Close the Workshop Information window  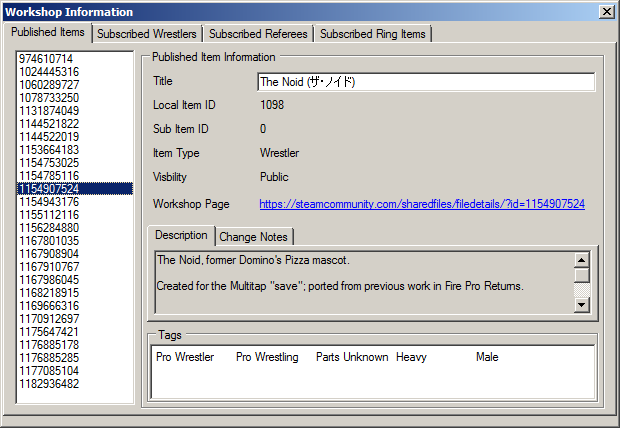tap(606, 12)
